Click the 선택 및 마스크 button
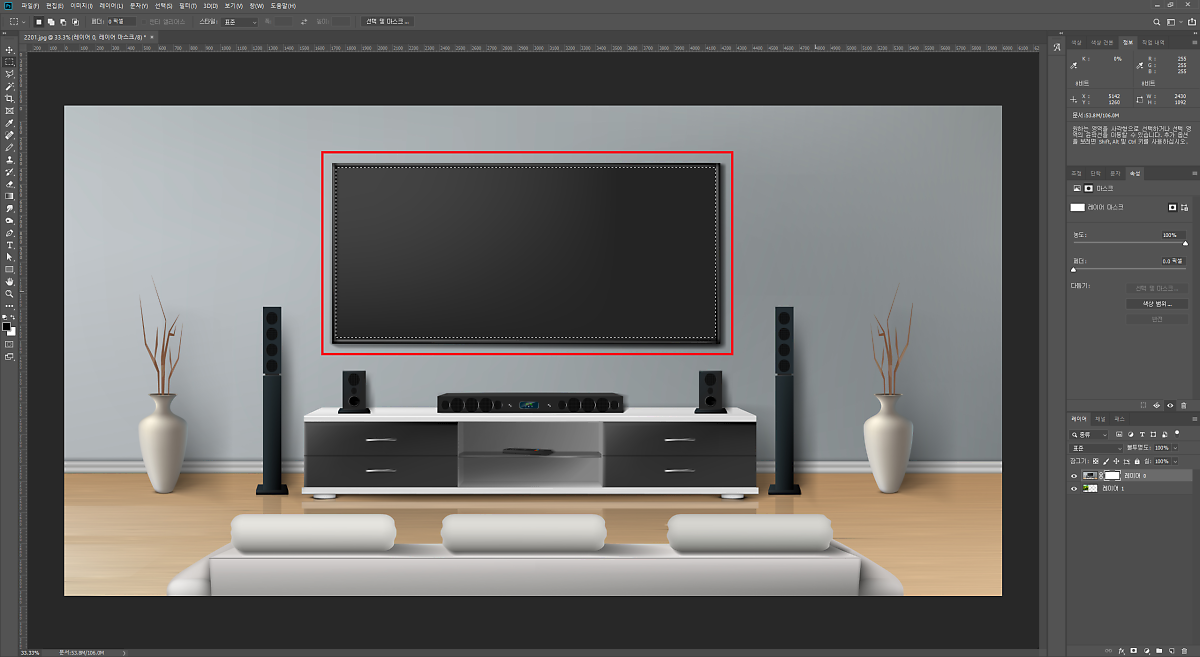This screenshot has width=1200, height=657. 387,21
